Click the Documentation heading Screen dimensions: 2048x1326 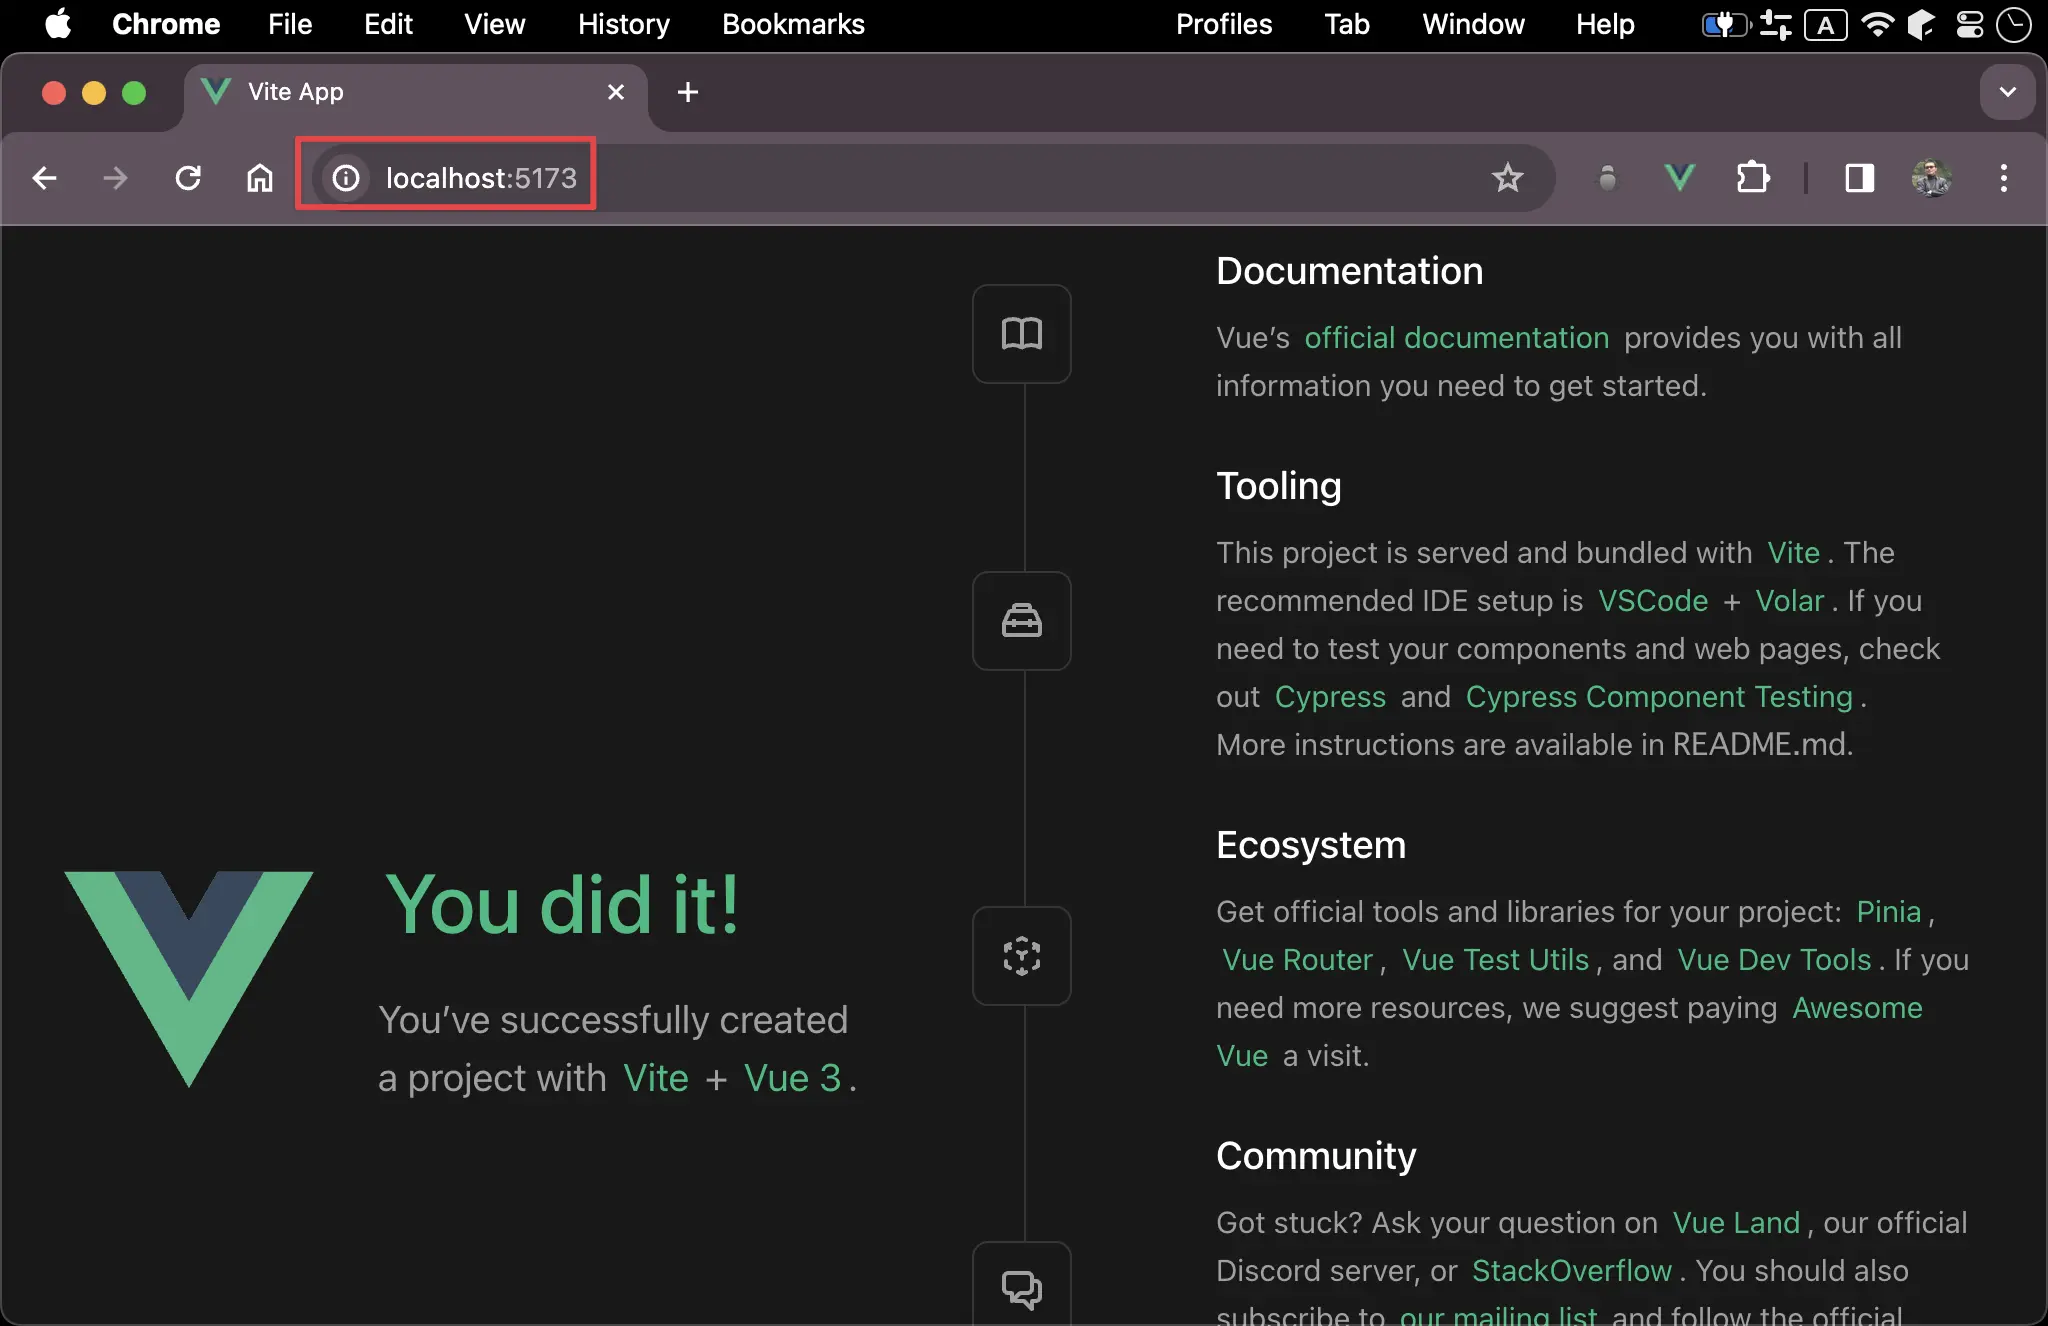[1350, 271]
